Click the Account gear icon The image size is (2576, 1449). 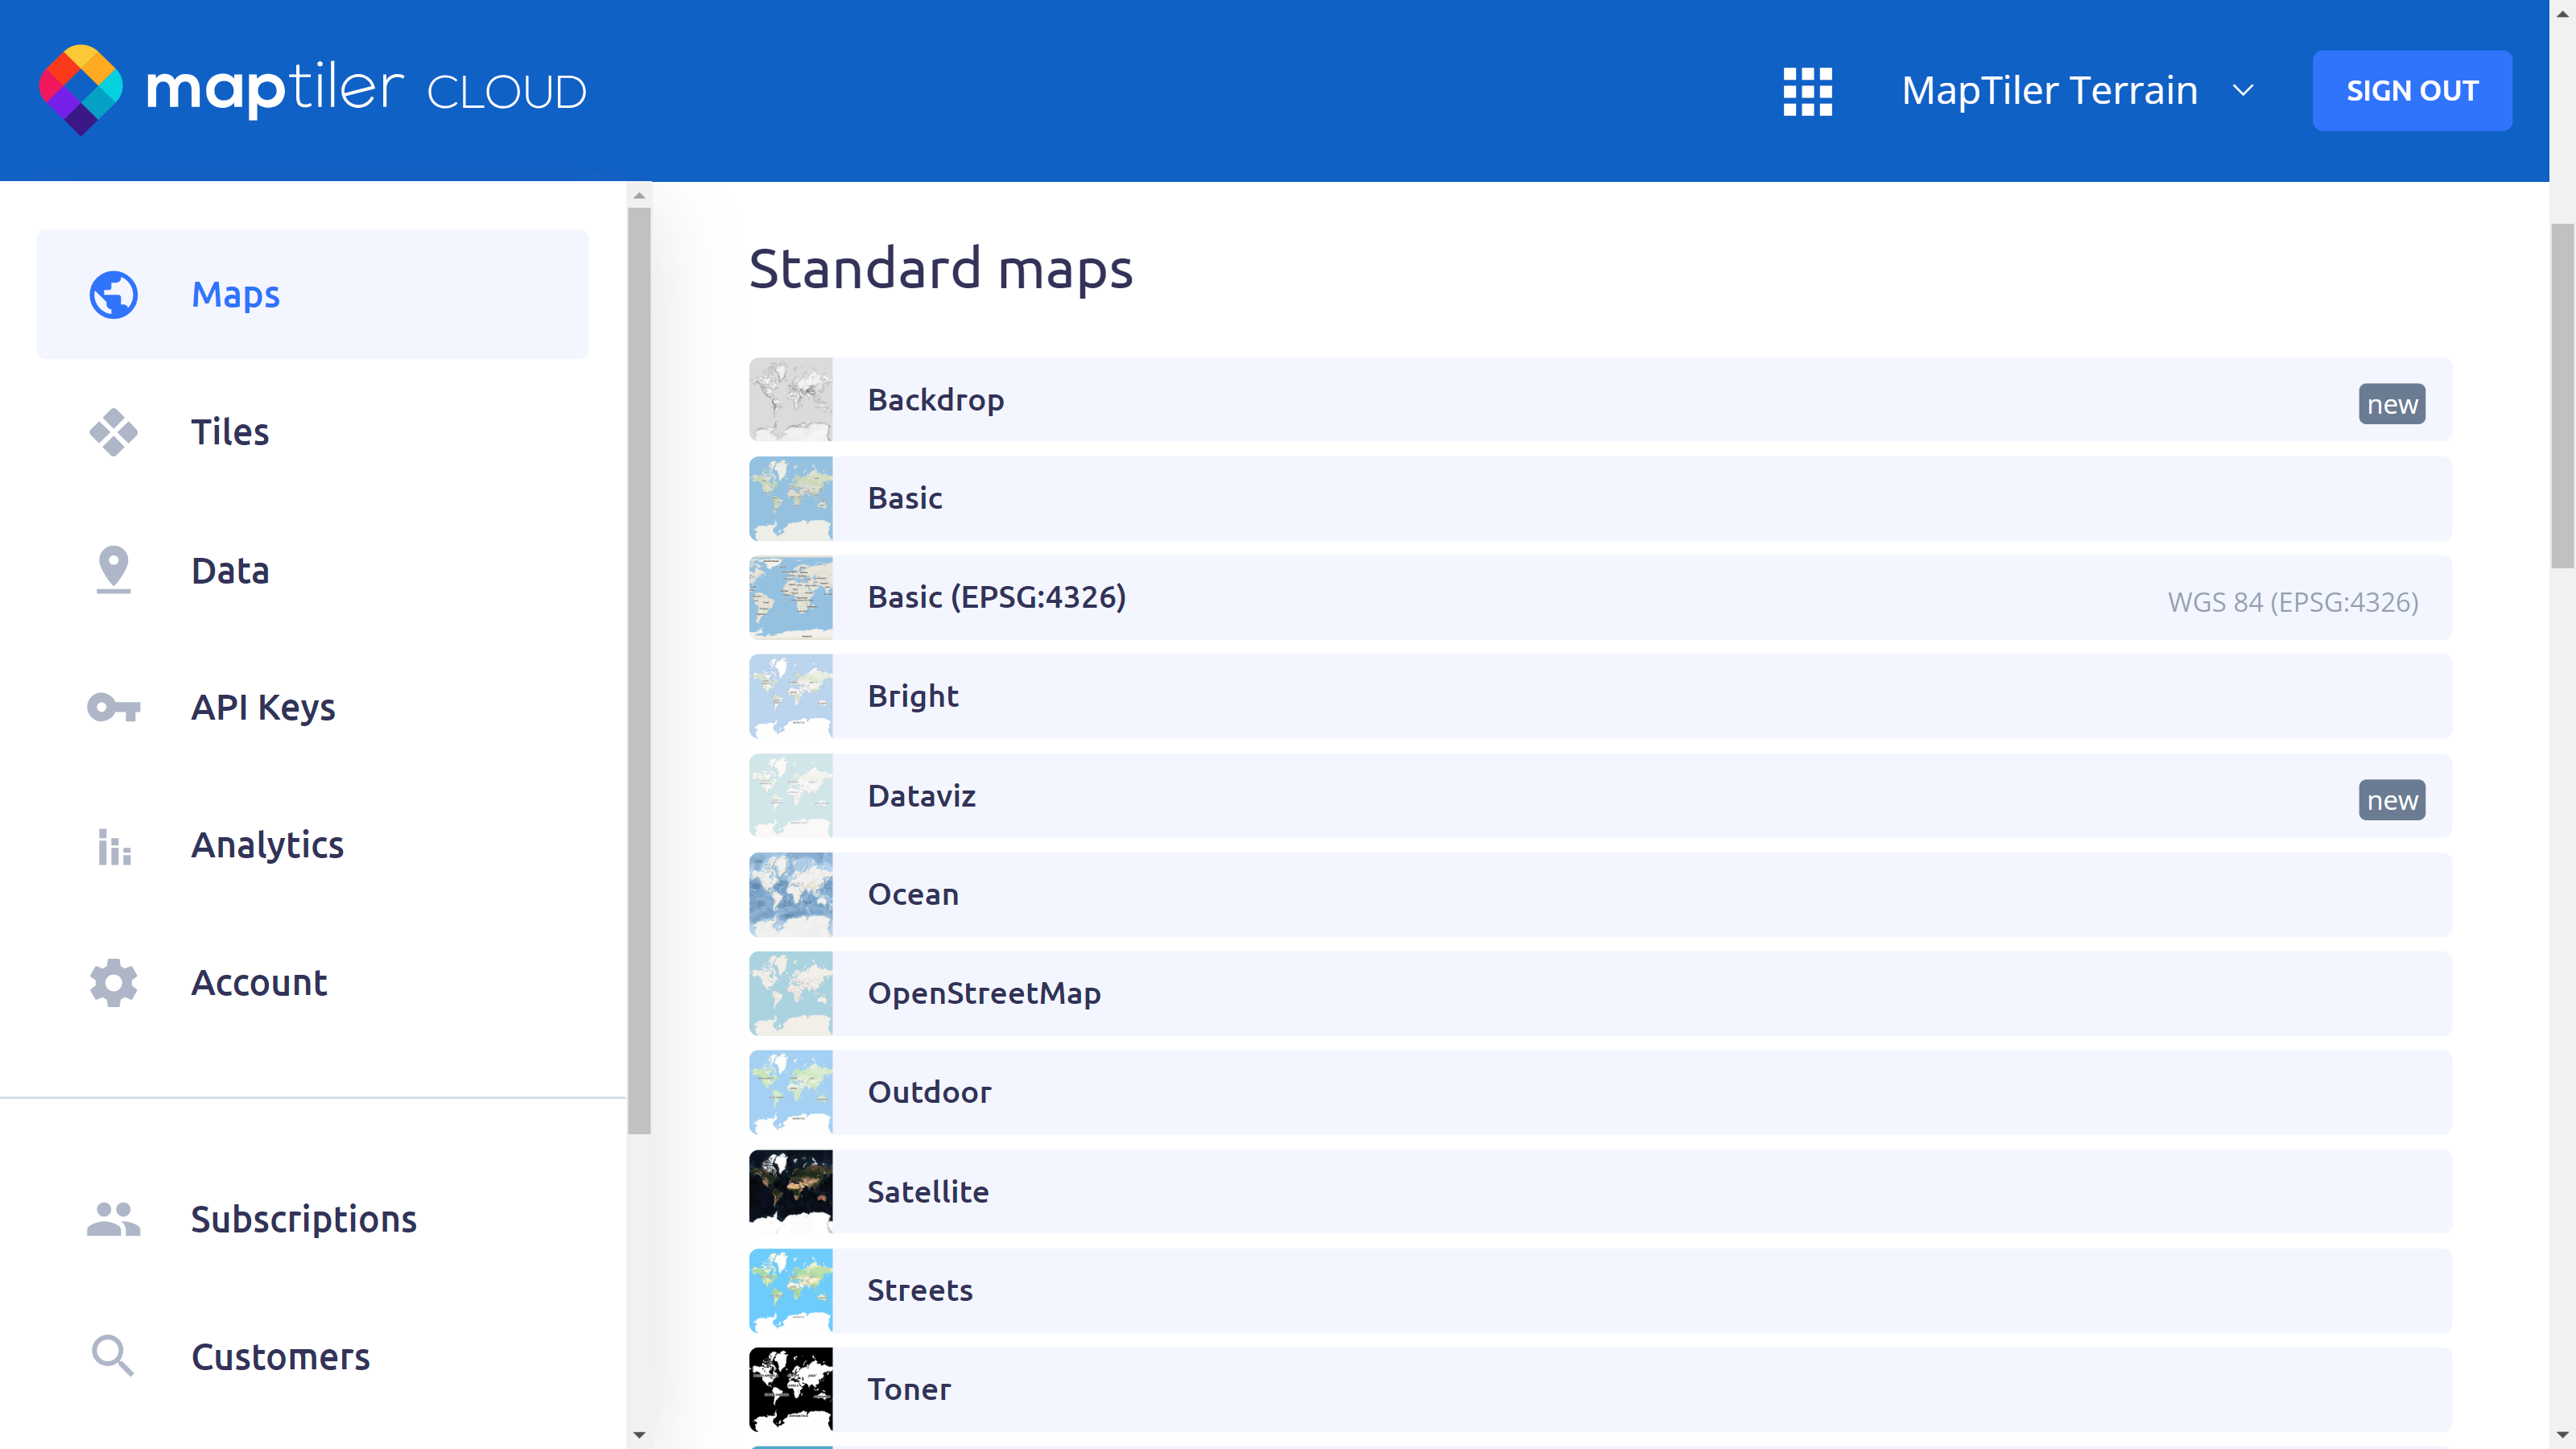click(113, 983)
